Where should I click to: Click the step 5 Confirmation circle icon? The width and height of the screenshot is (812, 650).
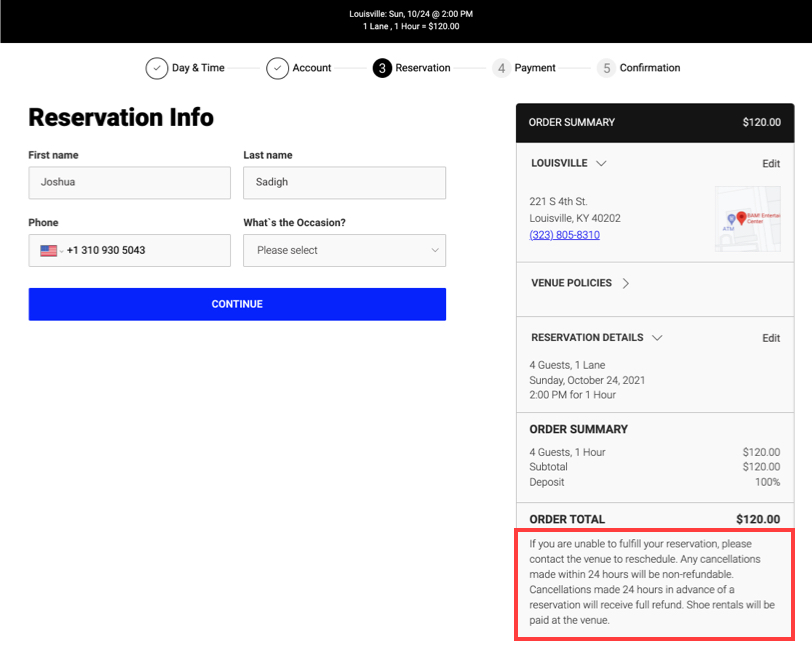[606, 68]
